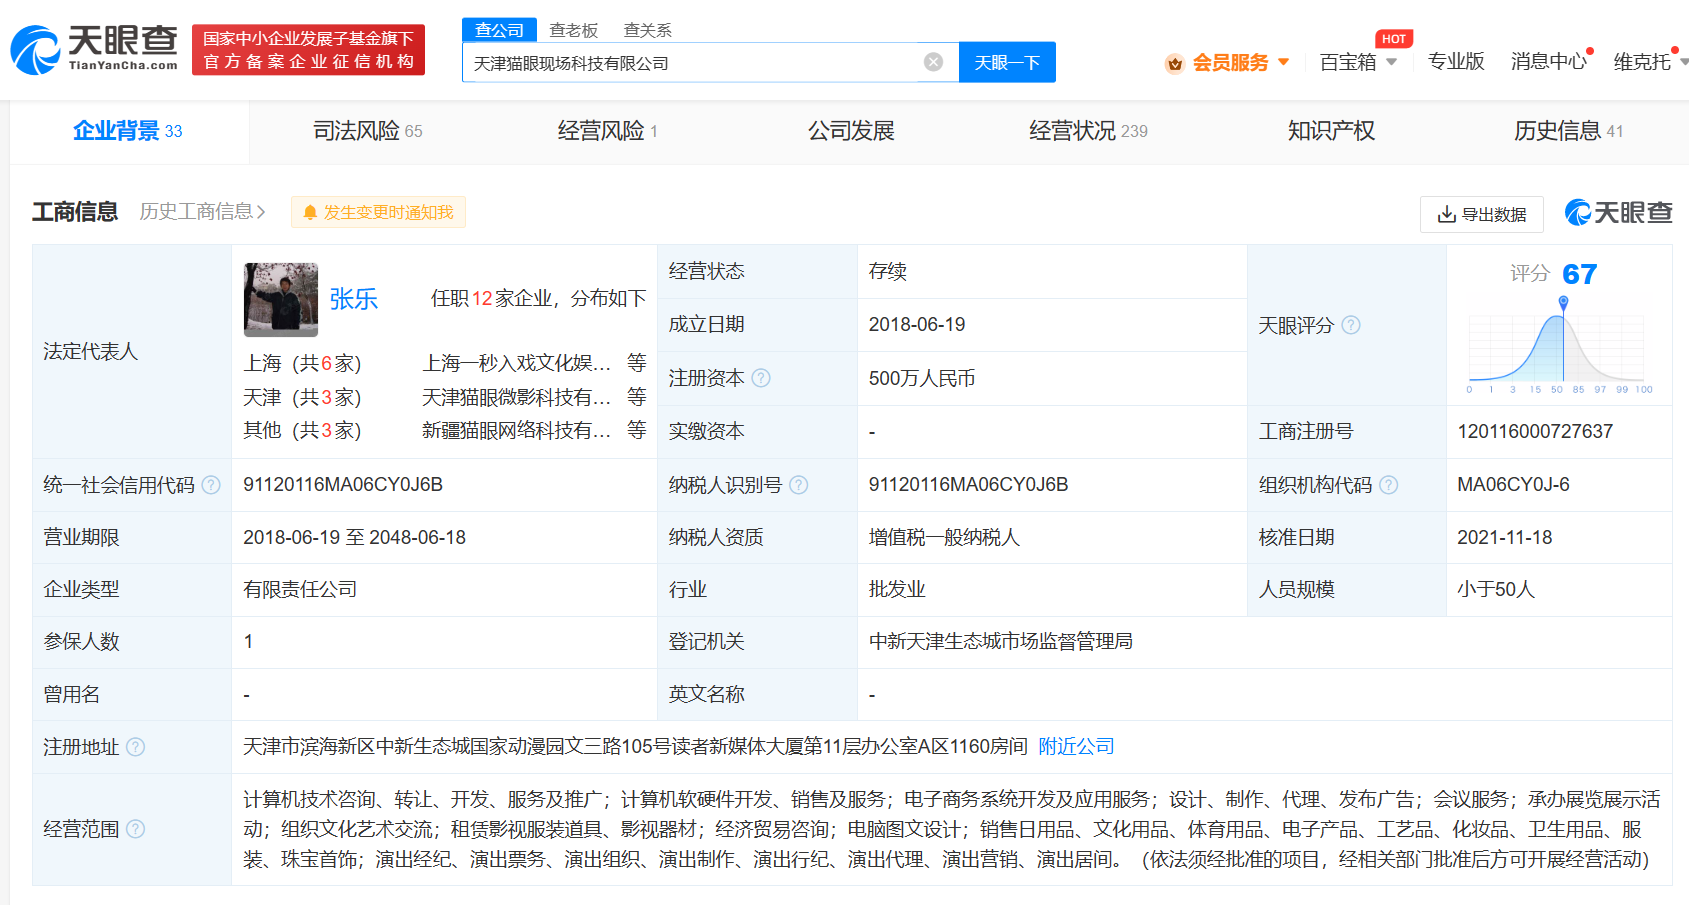
Task: Click the 增值税一般纳税人 value
Action: [944, 537]
